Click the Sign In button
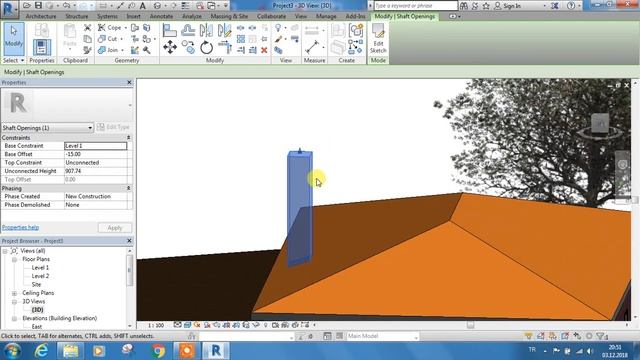 click(x=508, y=6)
